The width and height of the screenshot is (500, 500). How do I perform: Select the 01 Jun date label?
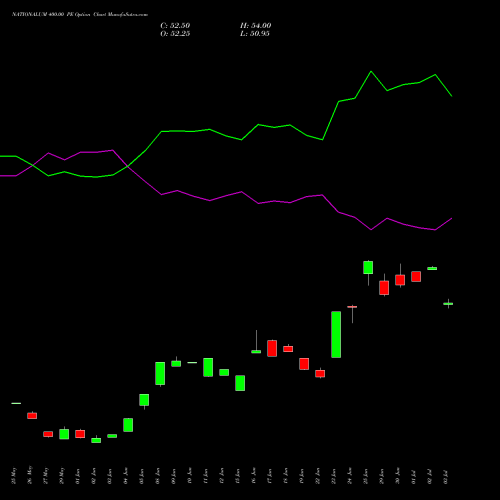click(78, 476)
